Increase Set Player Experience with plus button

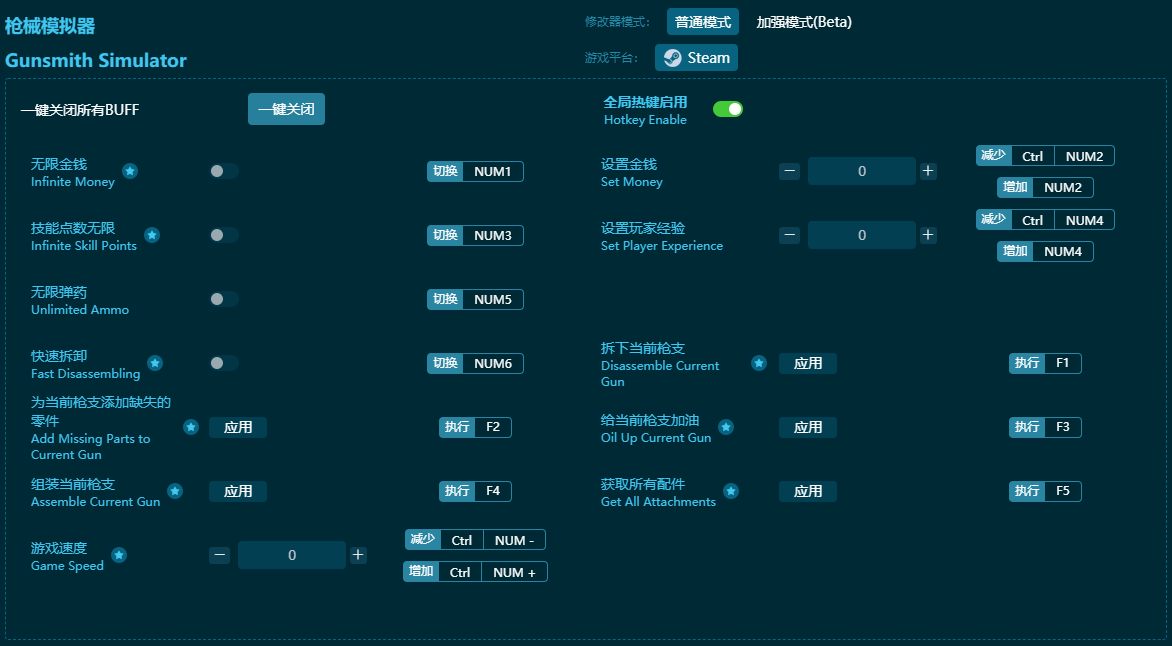tap(928, 235)
